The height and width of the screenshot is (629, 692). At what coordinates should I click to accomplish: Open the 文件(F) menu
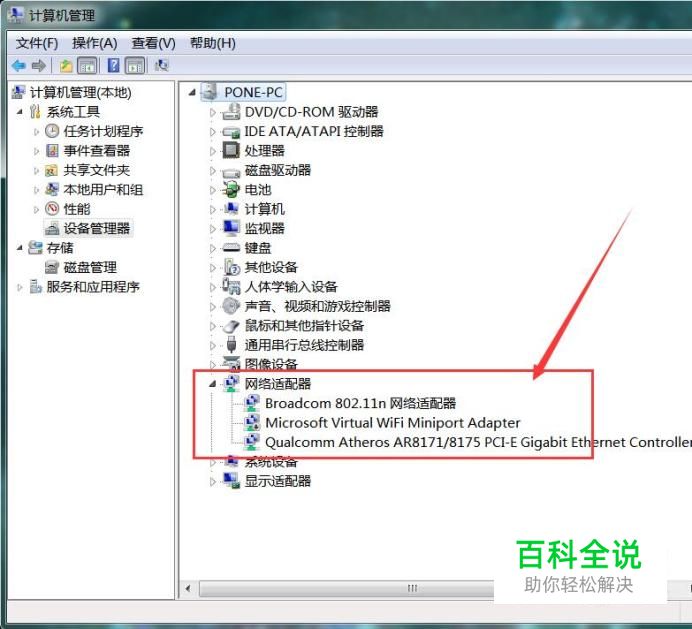[37, 43]
